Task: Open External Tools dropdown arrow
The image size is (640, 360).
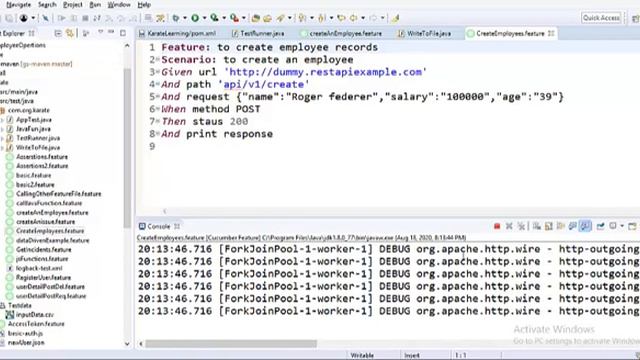Action: [x=244, y=18]
